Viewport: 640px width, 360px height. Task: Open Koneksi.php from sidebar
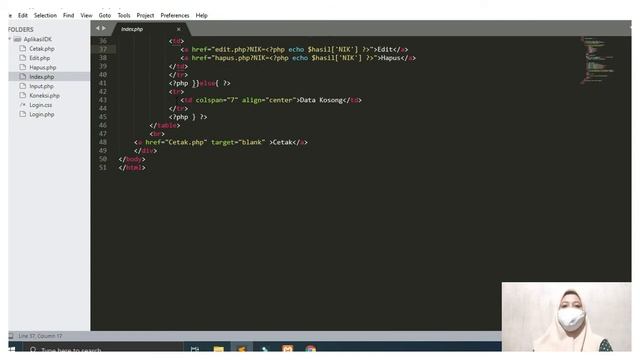tap(44, 96)
